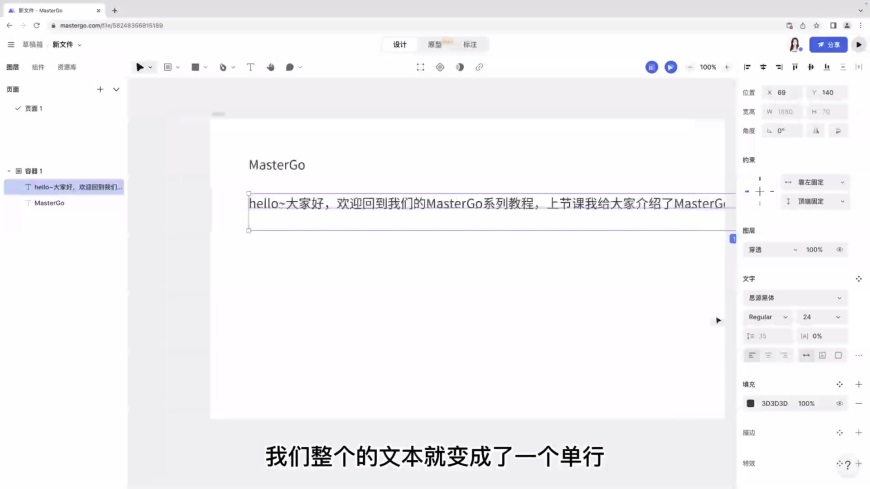
Task: Align selection to left edge
Action: click(747, 67)
